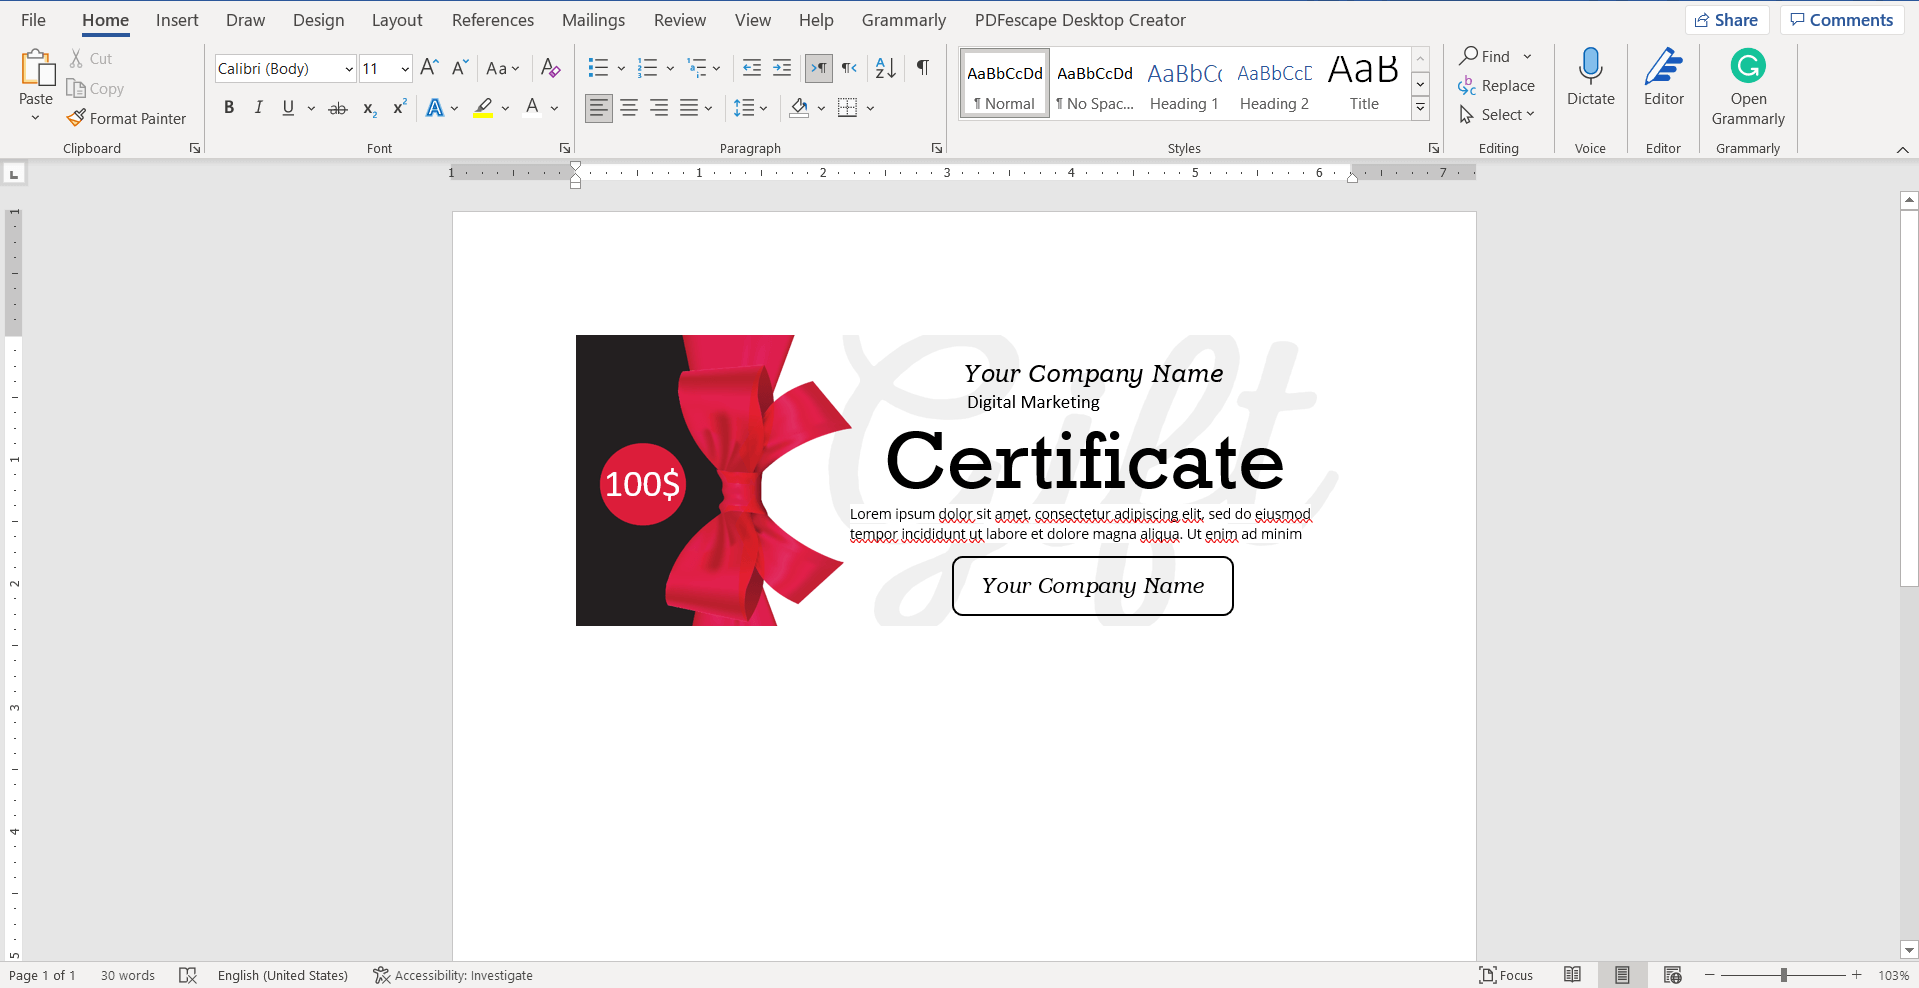This screenshot has height=988, width=1919.
Task: Open Text Effects blue A icon
Action: [435, 108]
